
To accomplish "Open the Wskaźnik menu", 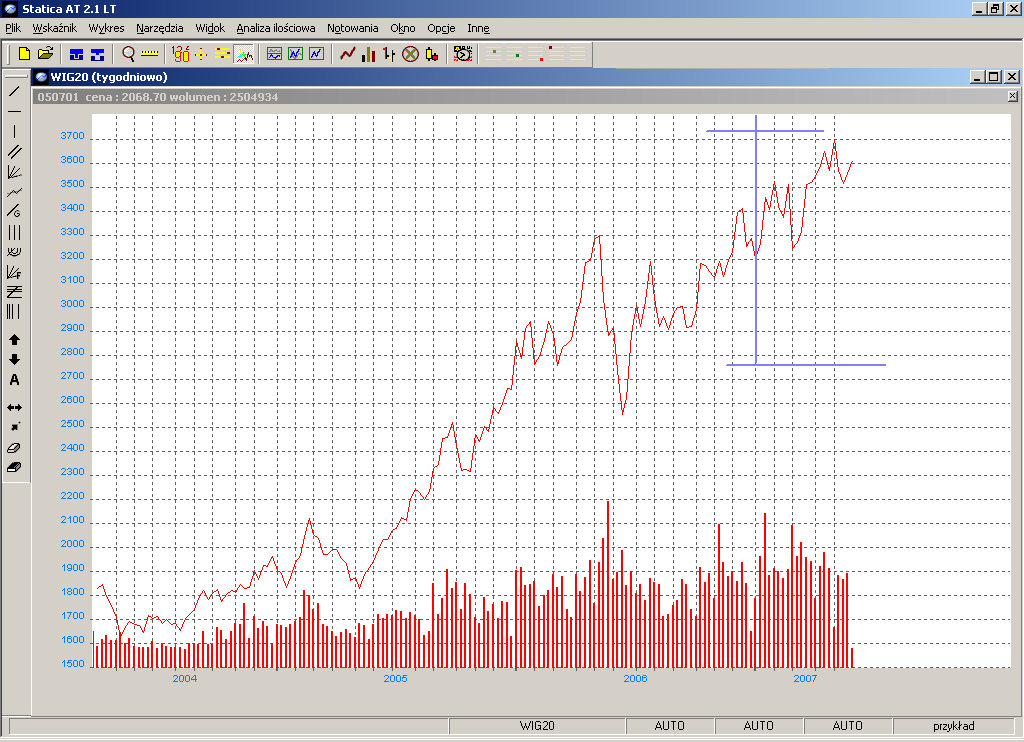I will 54,28.
